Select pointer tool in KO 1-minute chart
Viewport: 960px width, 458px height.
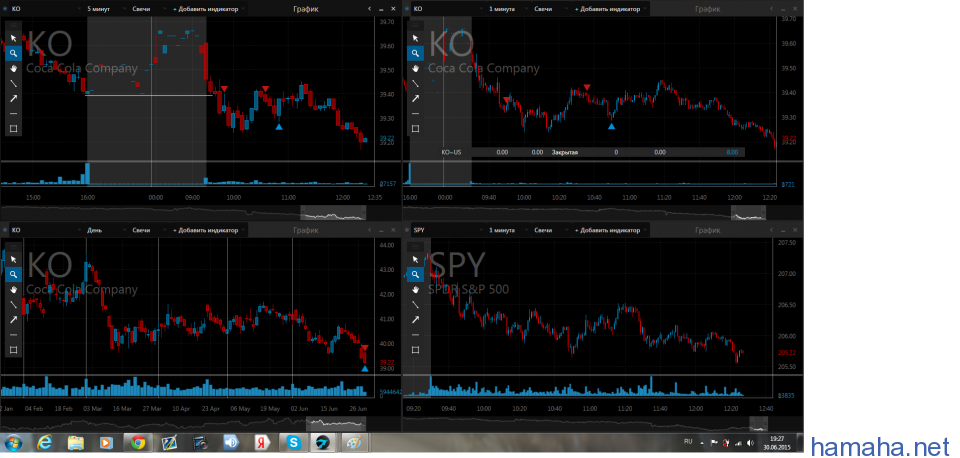[416, 38]
